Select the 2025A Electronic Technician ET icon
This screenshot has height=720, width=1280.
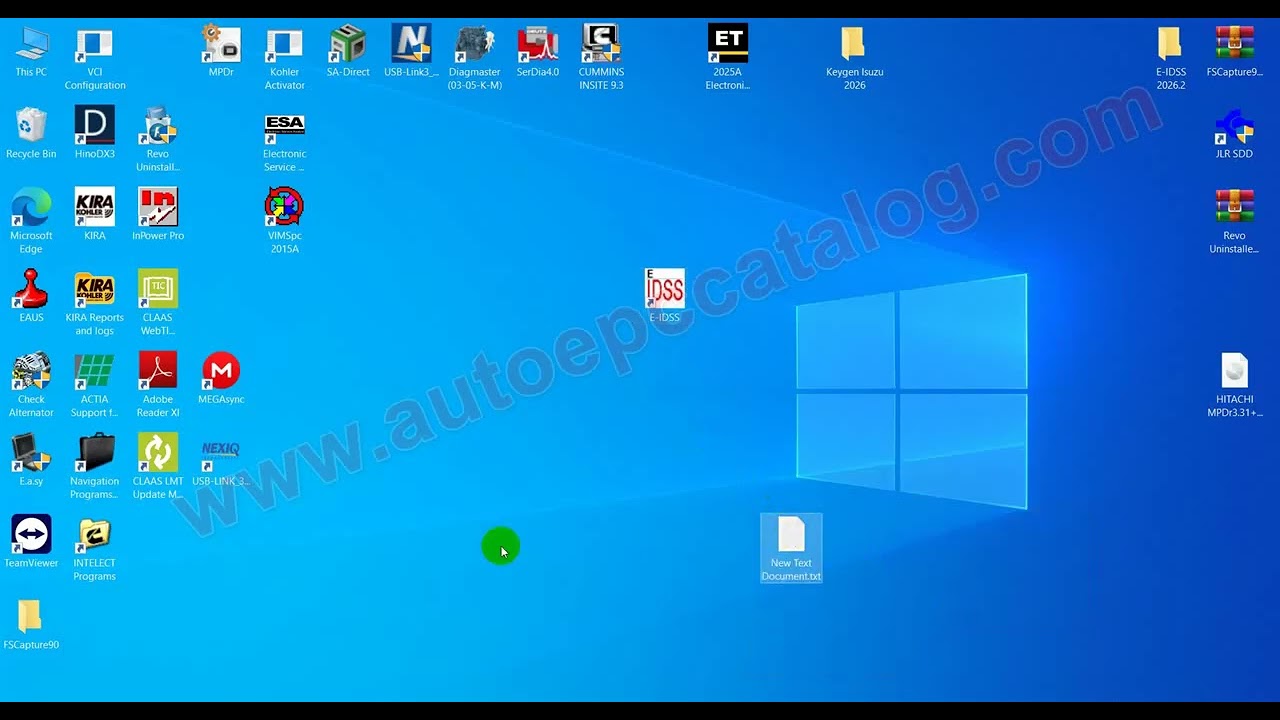(x=728, y=58)
